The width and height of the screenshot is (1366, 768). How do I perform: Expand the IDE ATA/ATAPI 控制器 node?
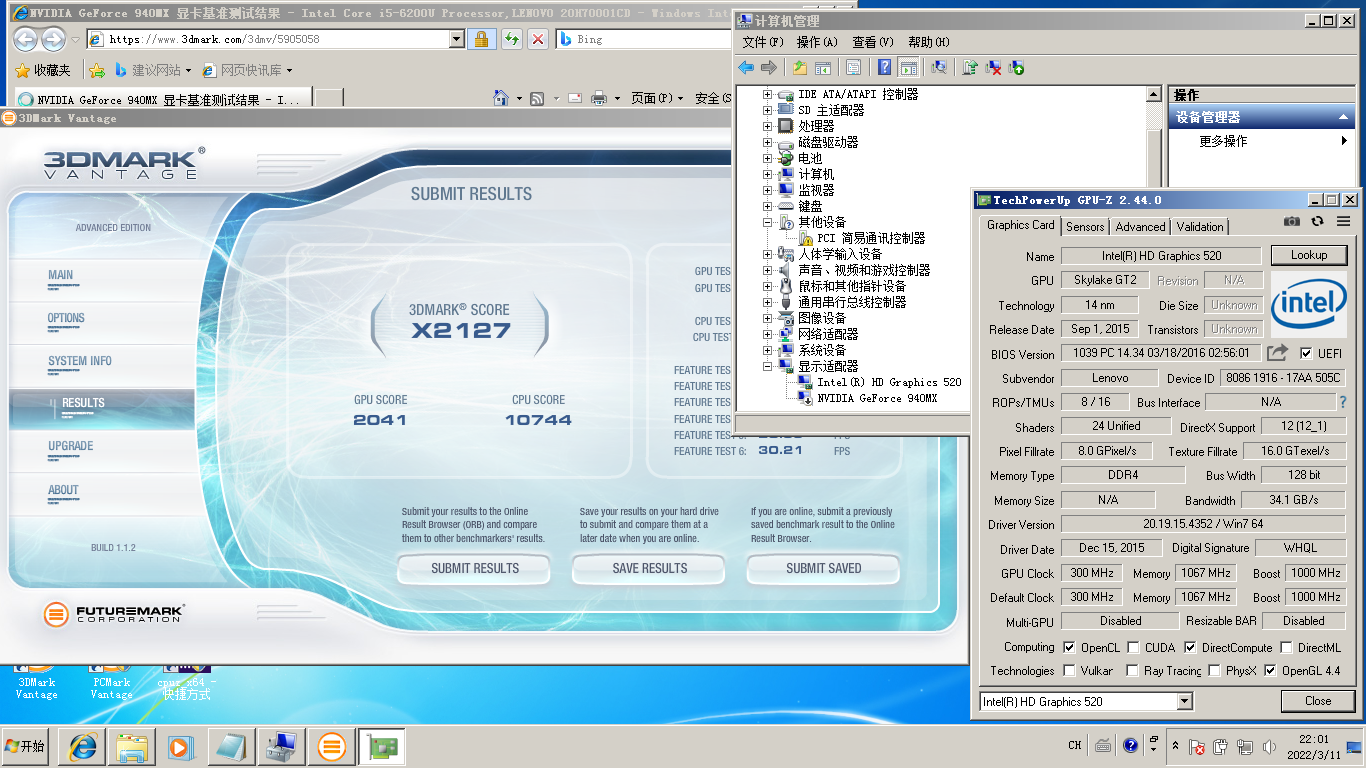pos(768,94)
